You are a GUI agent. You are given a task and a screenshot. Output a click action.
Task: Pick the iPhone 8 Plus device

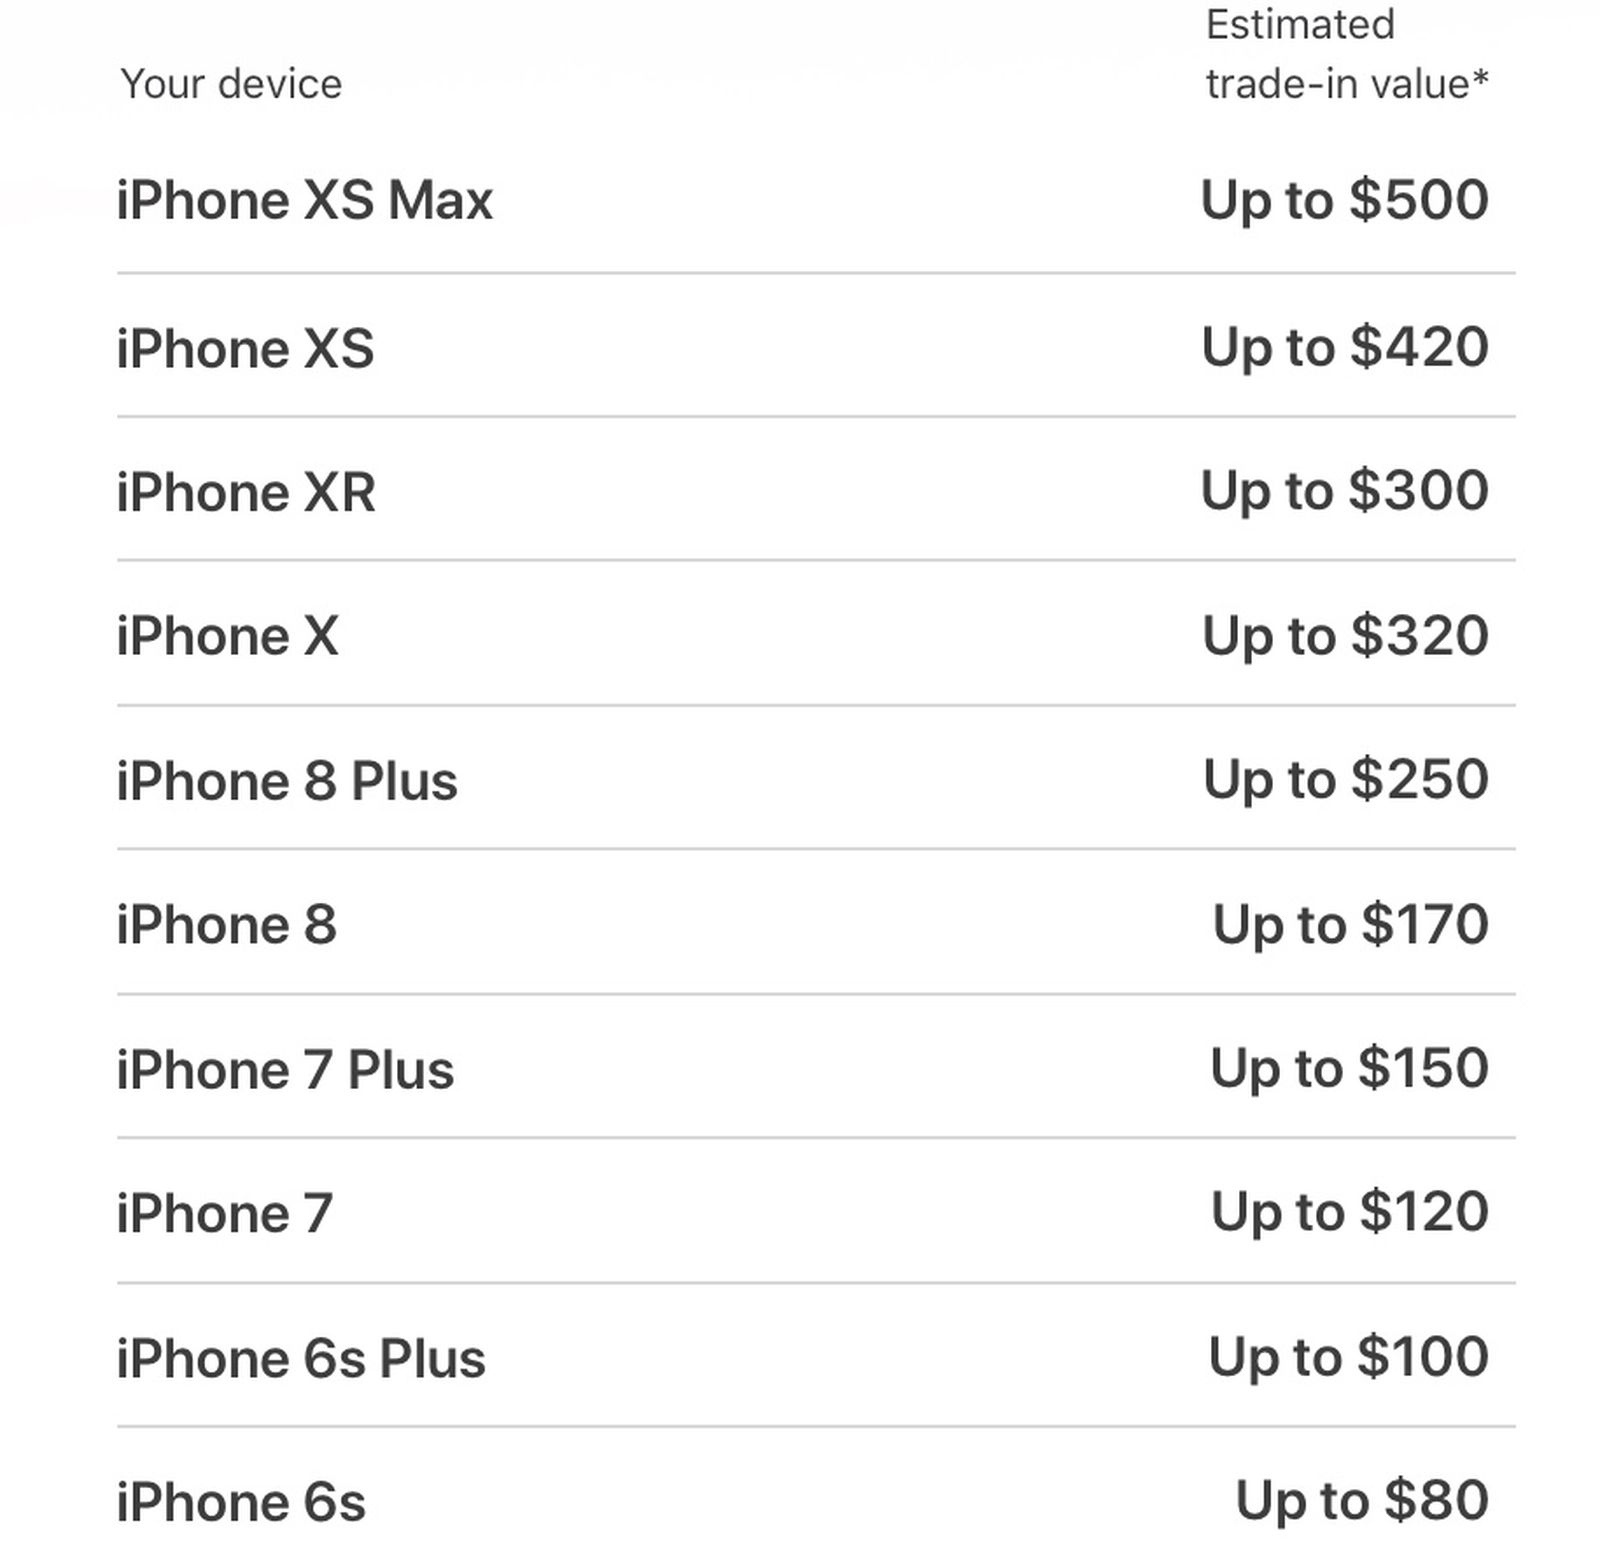287,781
